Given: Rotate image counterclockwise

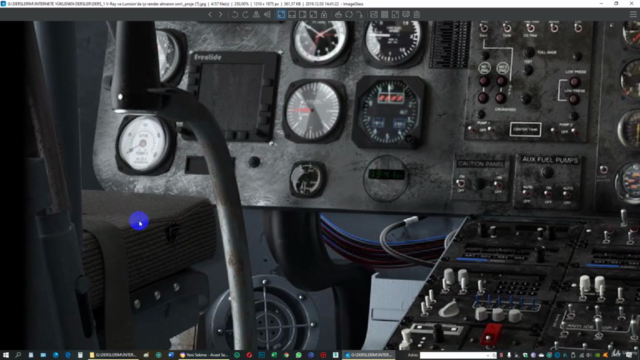Looking at the screenshot, I should (x=235, y=15).
